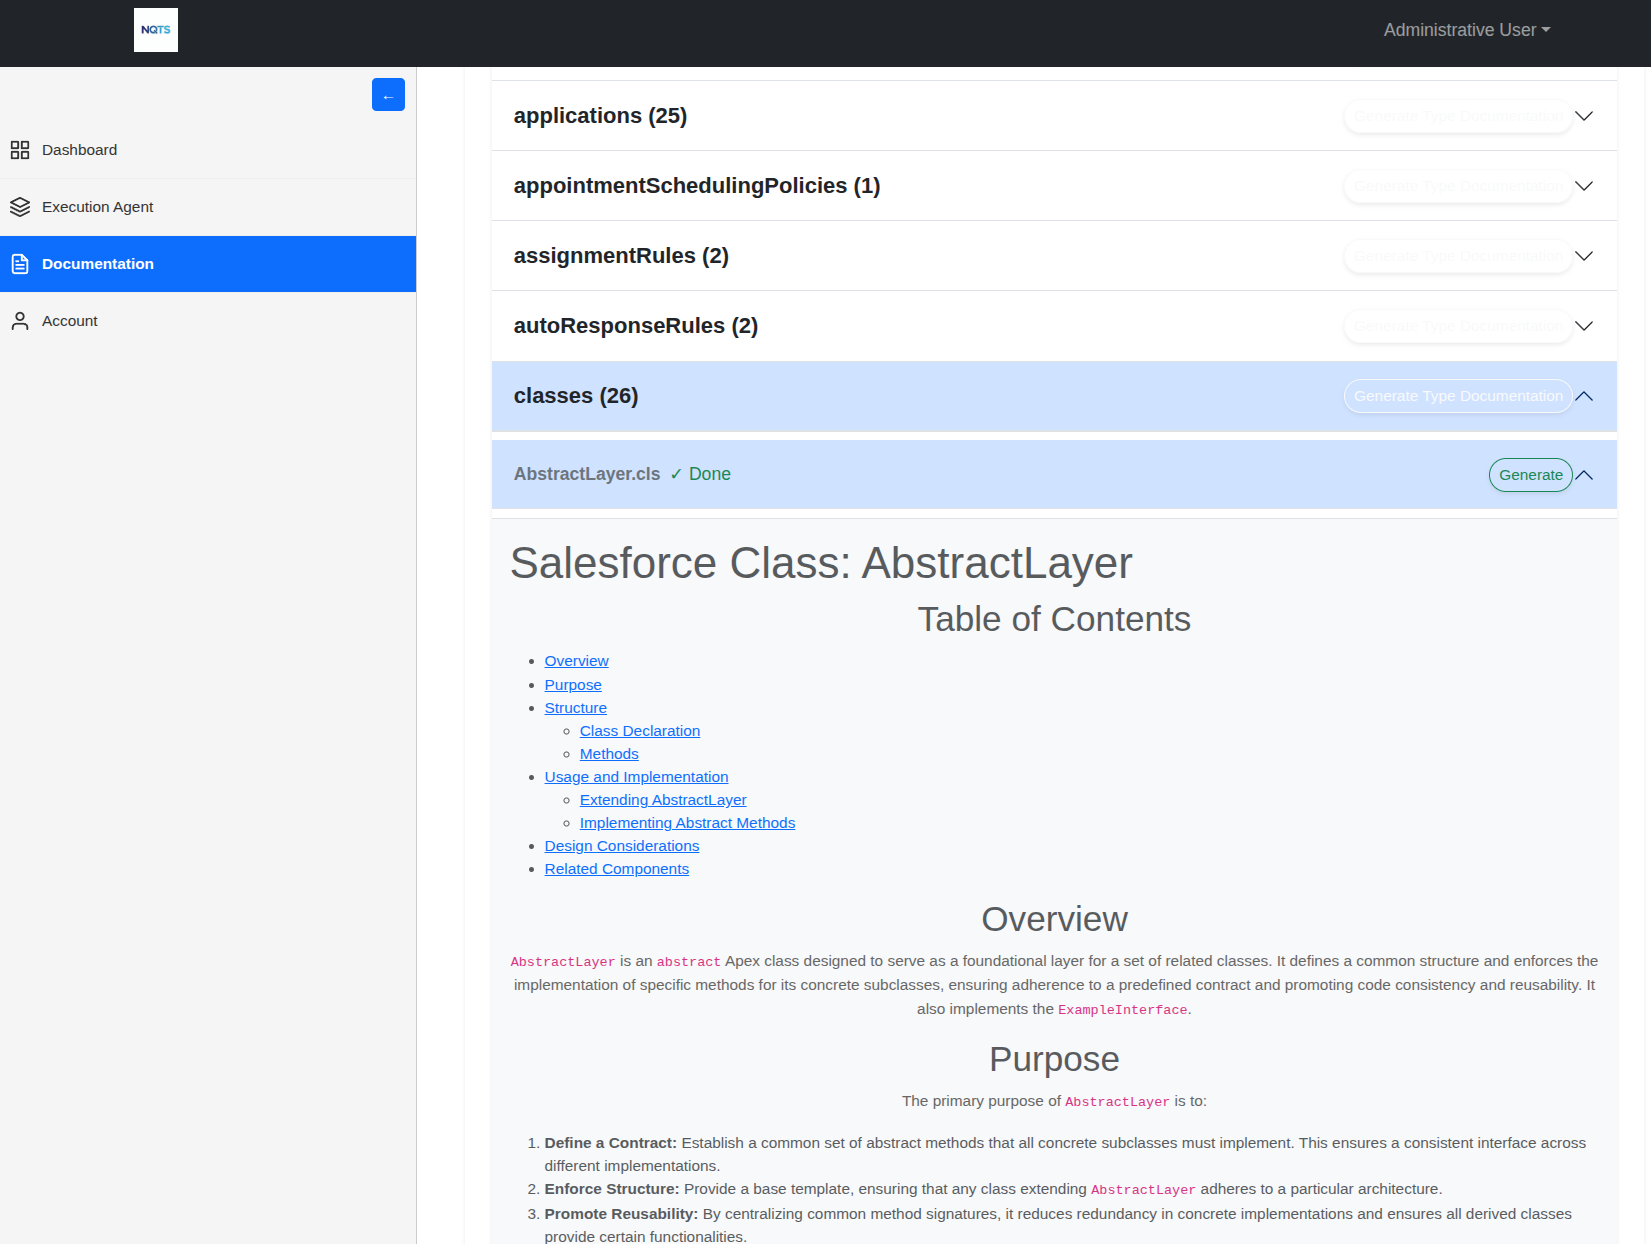Click the NQTS logo
Image resolution: width=1651 pixels, height=1244 pixels.
coord(155,30)
